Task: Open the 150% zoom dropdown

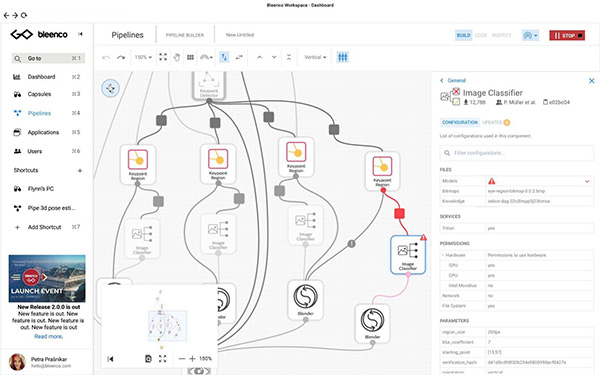Action: click(143, 57)
